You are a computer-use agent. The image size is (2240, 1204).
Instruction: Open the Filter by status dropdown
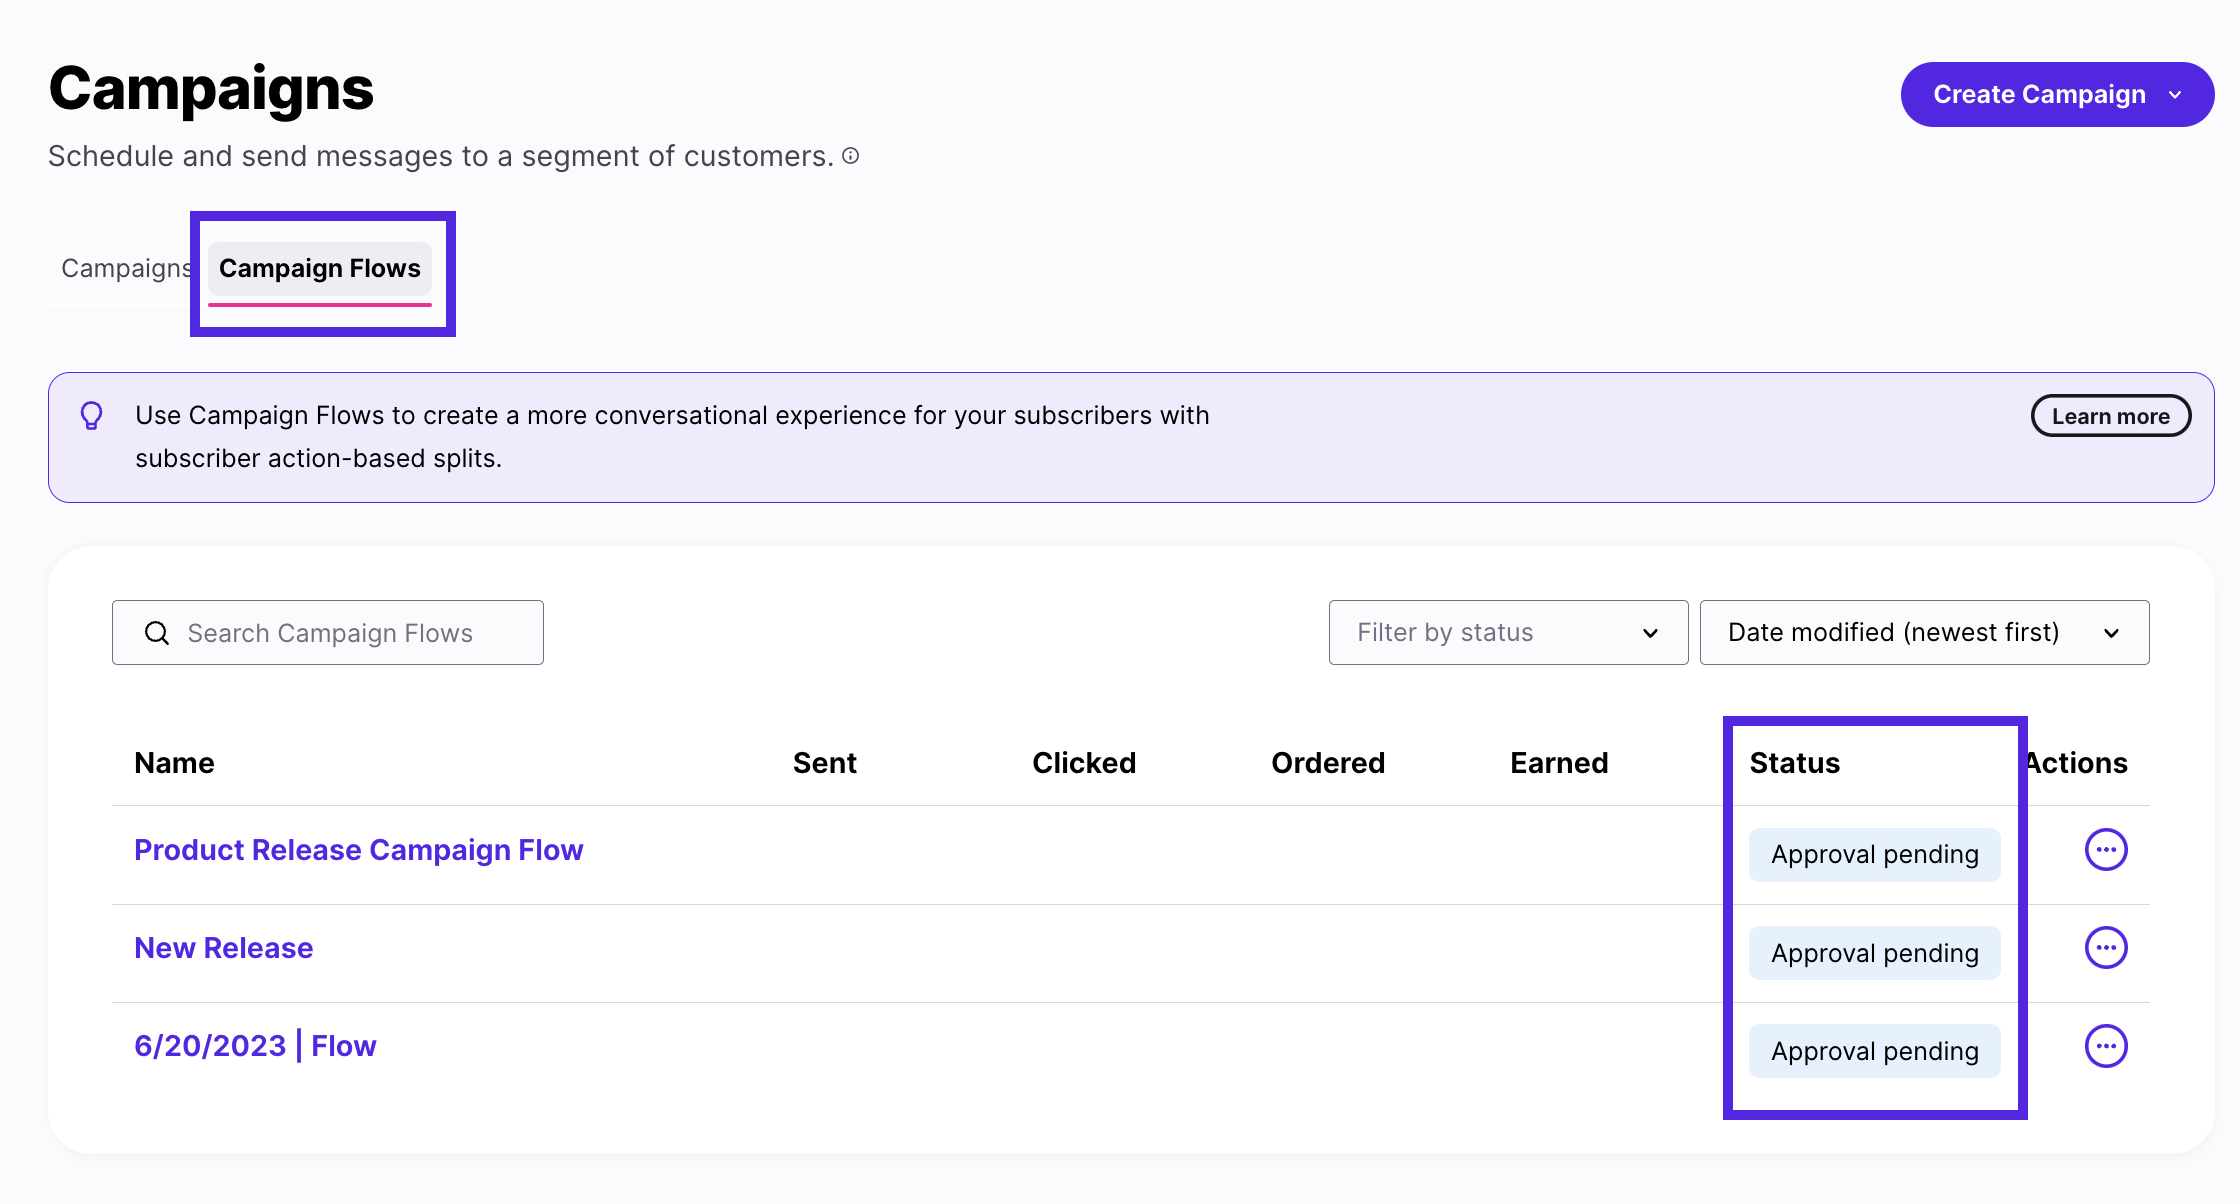click(1506, 632)
